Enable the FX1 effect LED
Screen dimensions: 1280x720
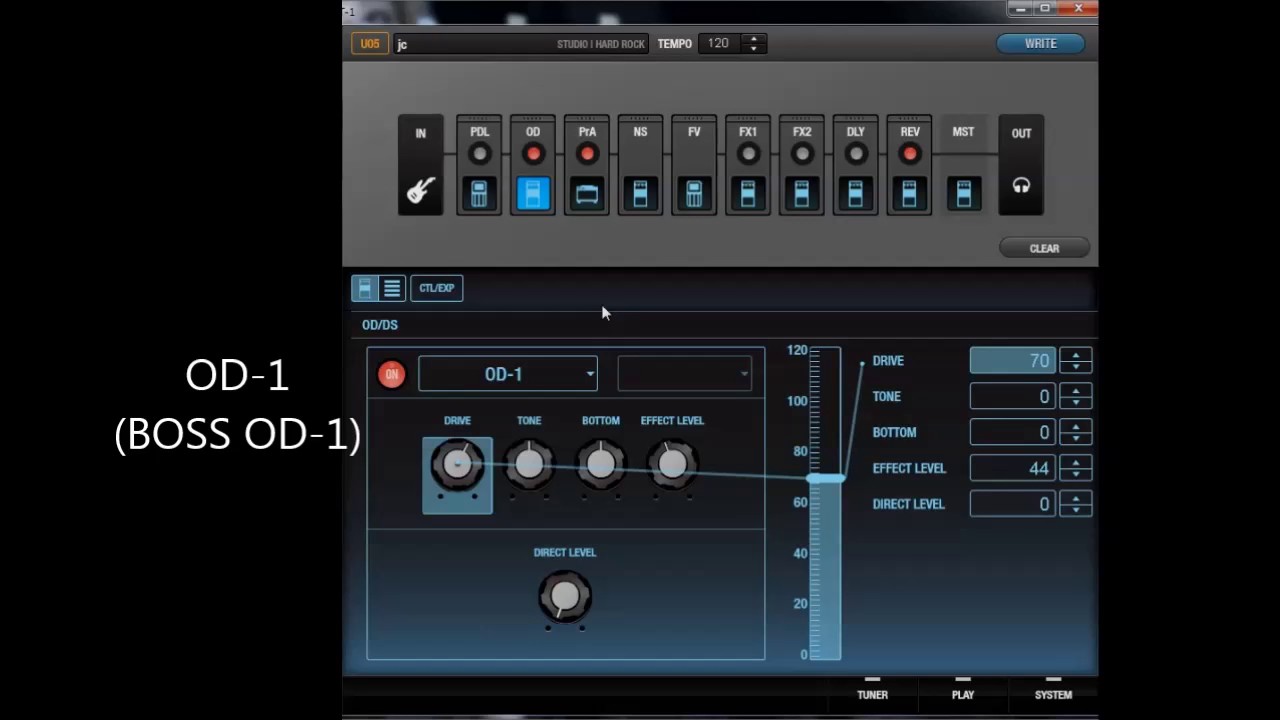(748, 154)
